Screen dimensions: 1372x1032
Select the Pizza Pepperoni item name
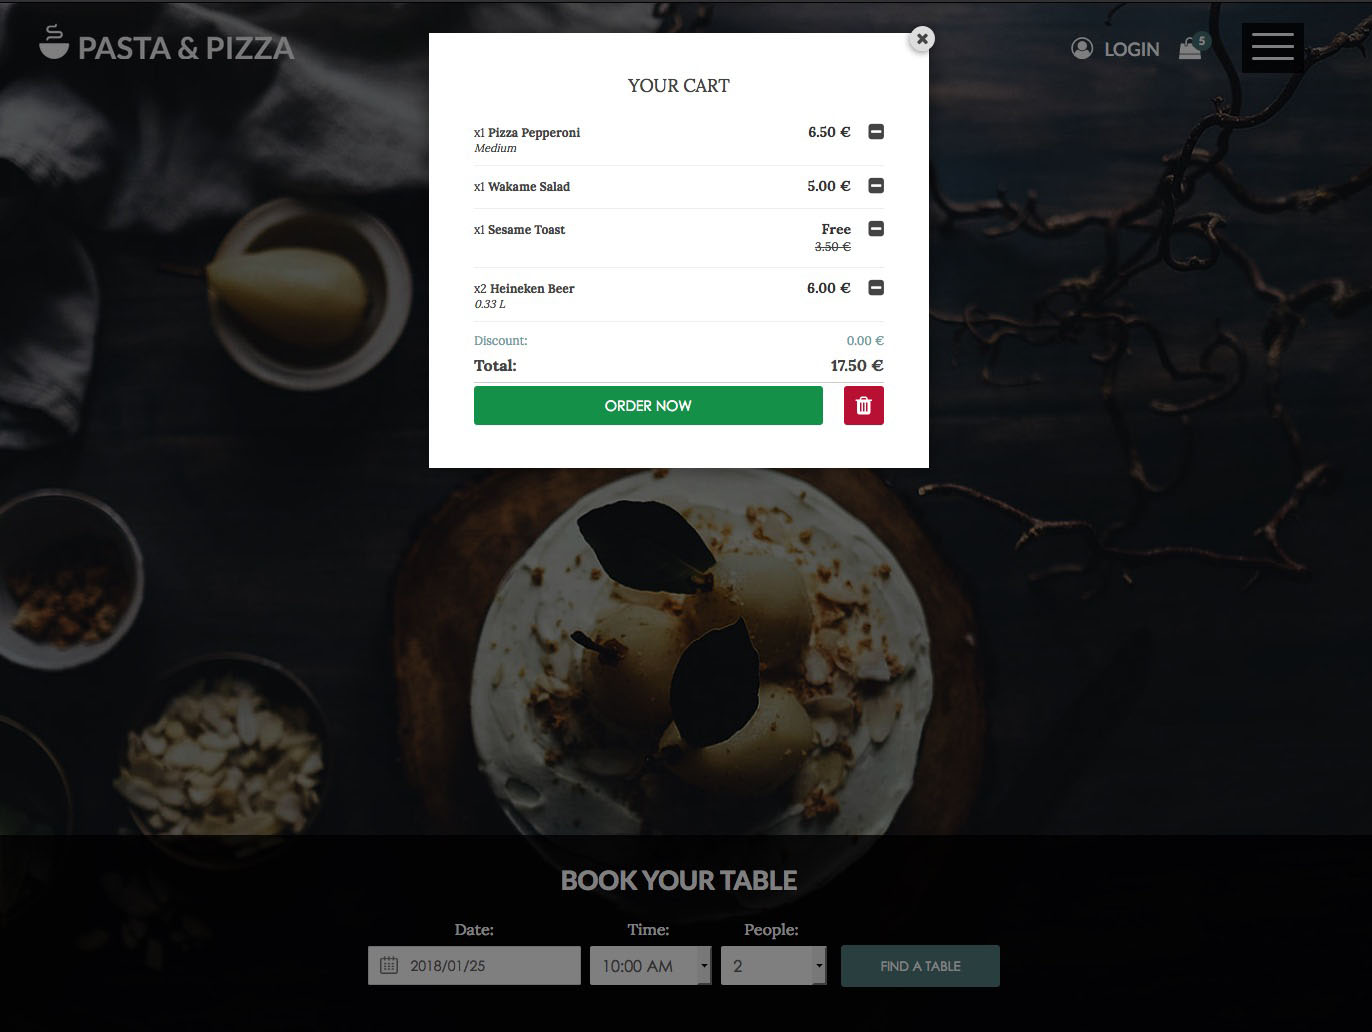point(534,133)
